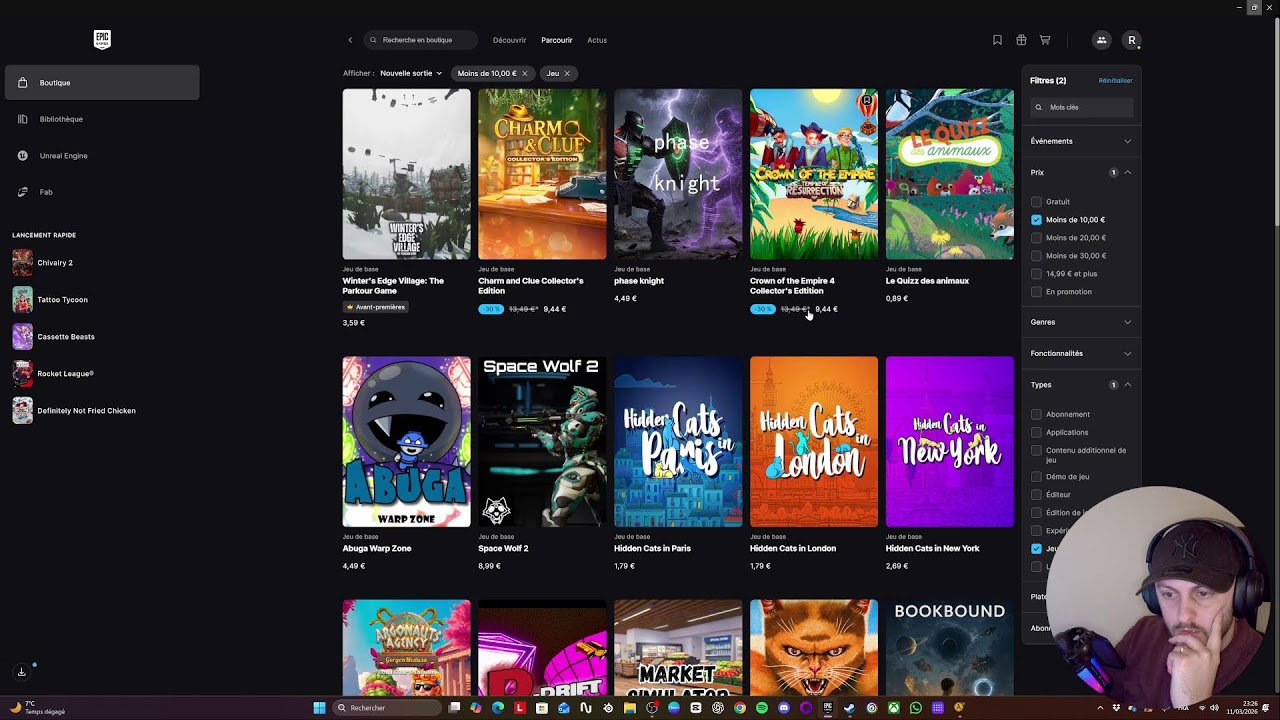This screenshot has height=720, width=1280.
Task: Open the Crown of the Empire 4 cover
Action: point(814,174)
